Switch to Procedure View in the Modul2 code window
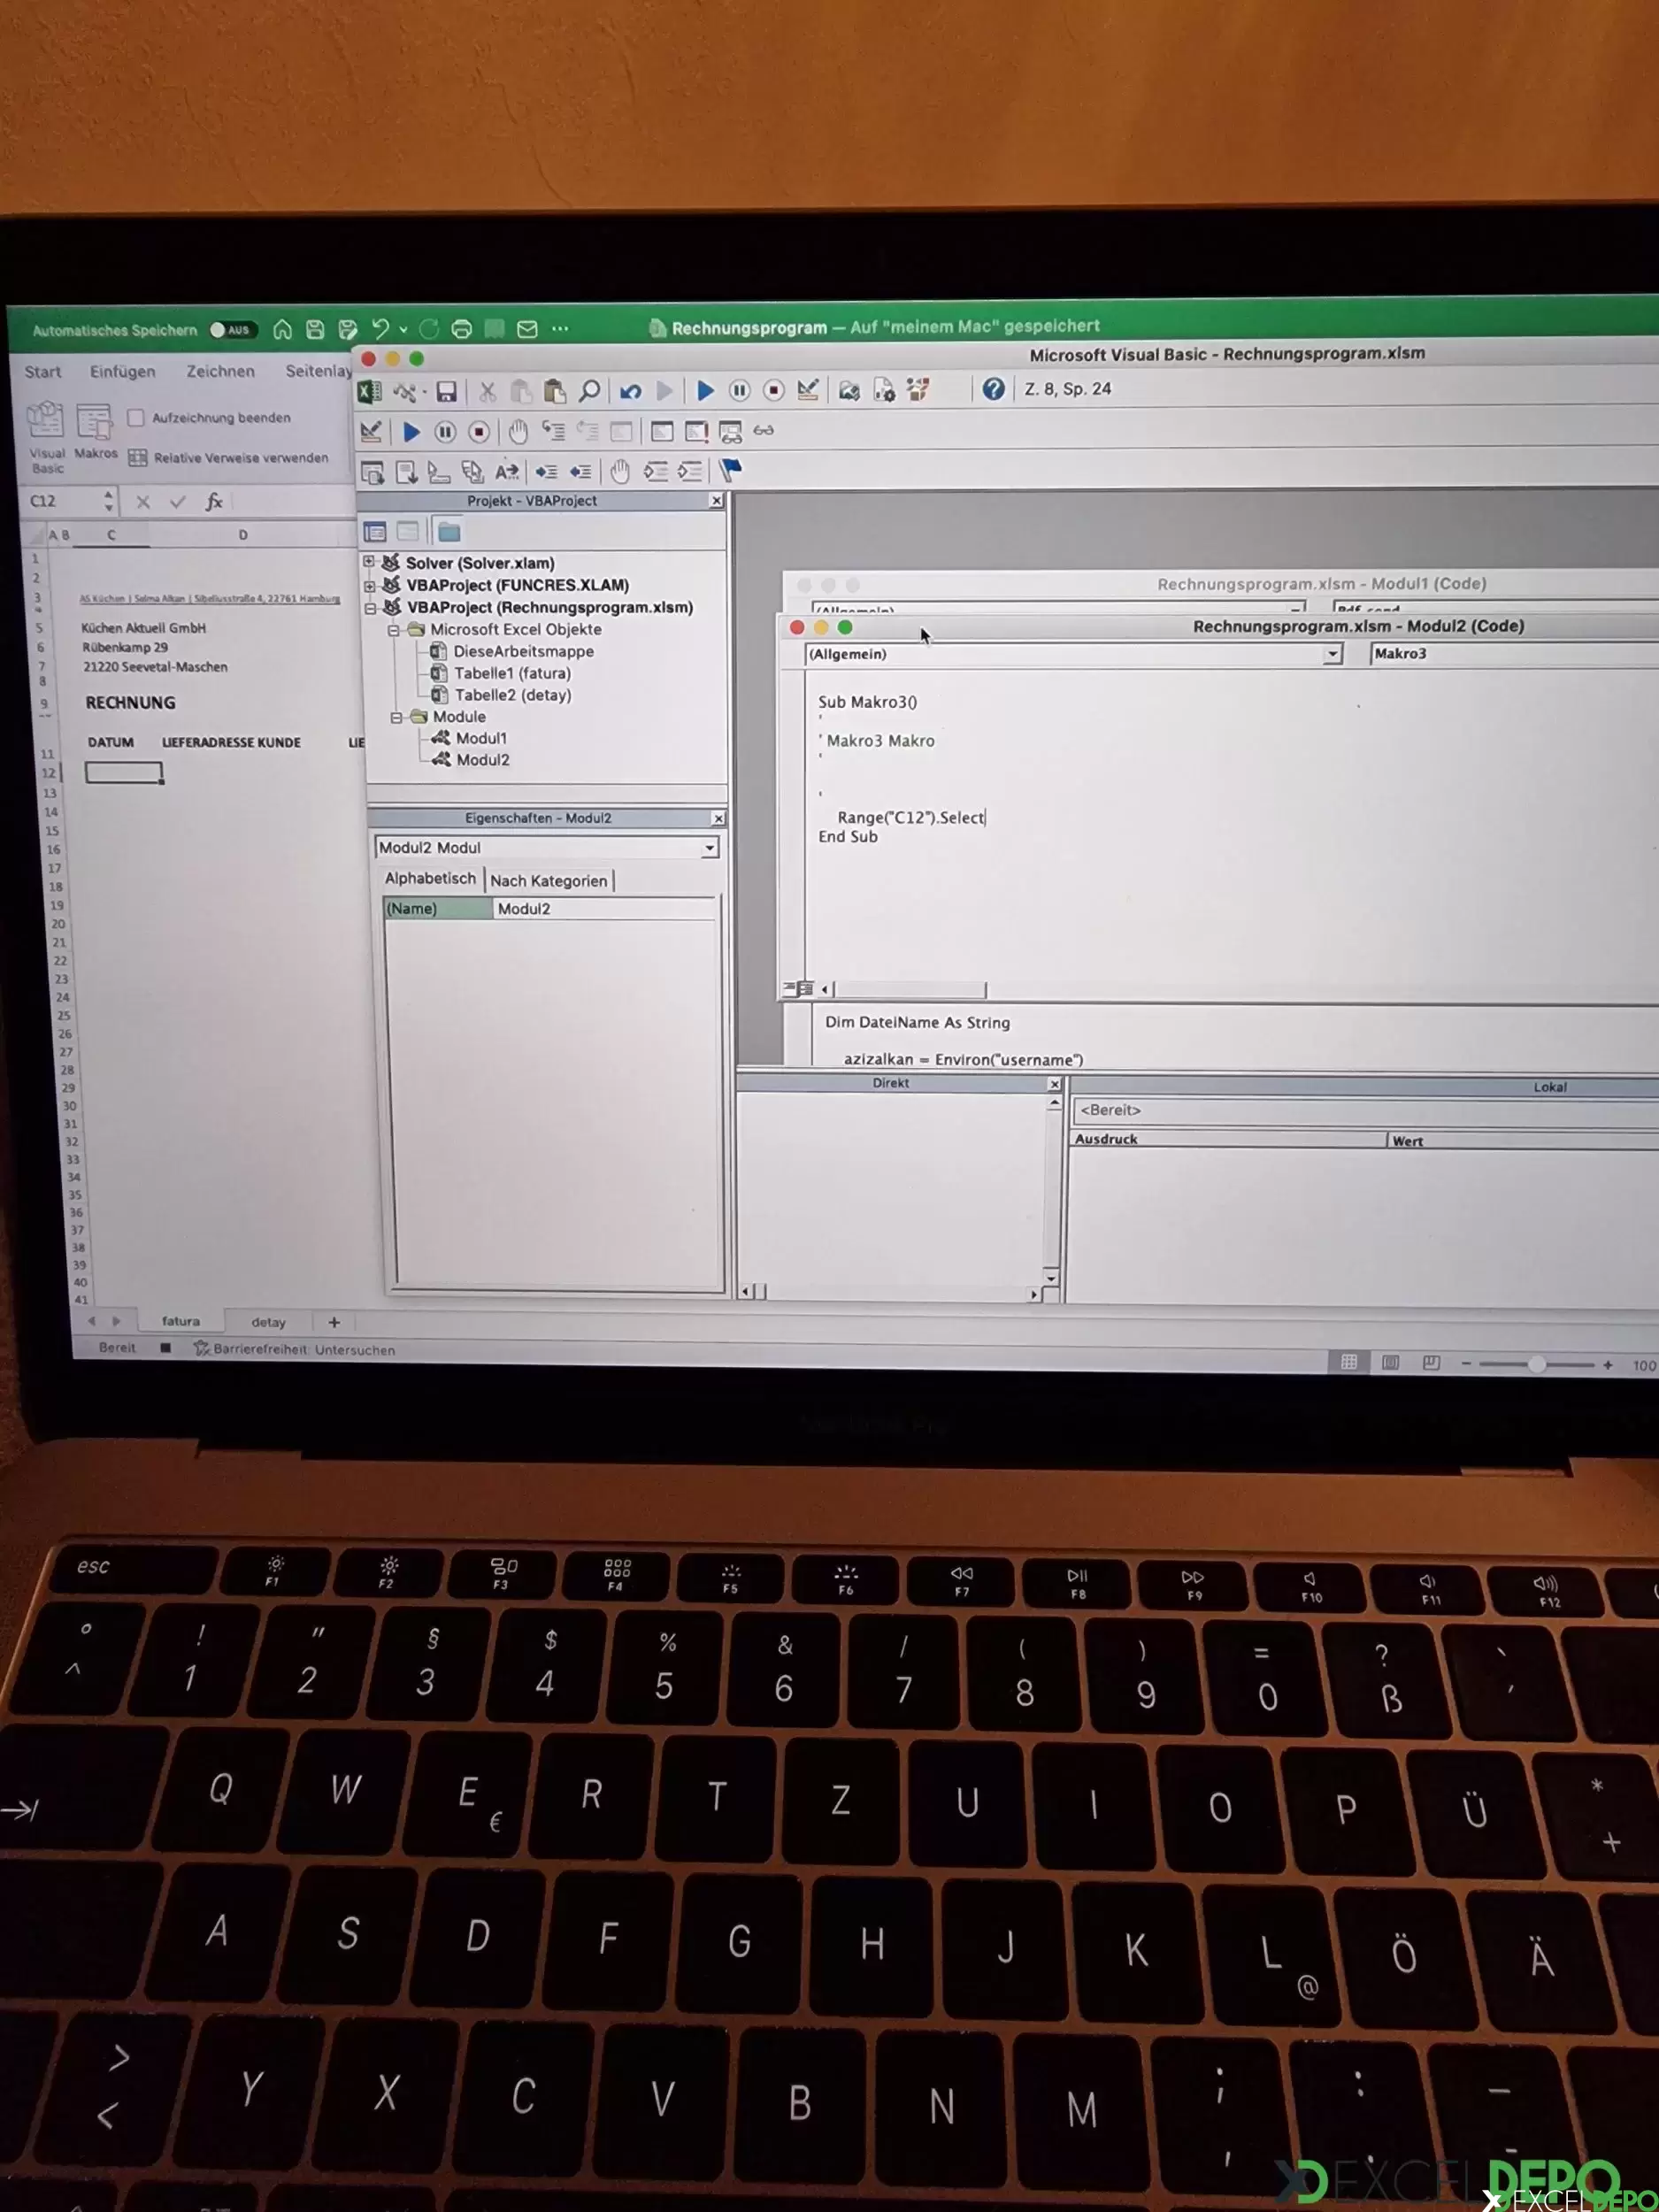Viewport: 1659px width, 2212px height. click(789, 989)
